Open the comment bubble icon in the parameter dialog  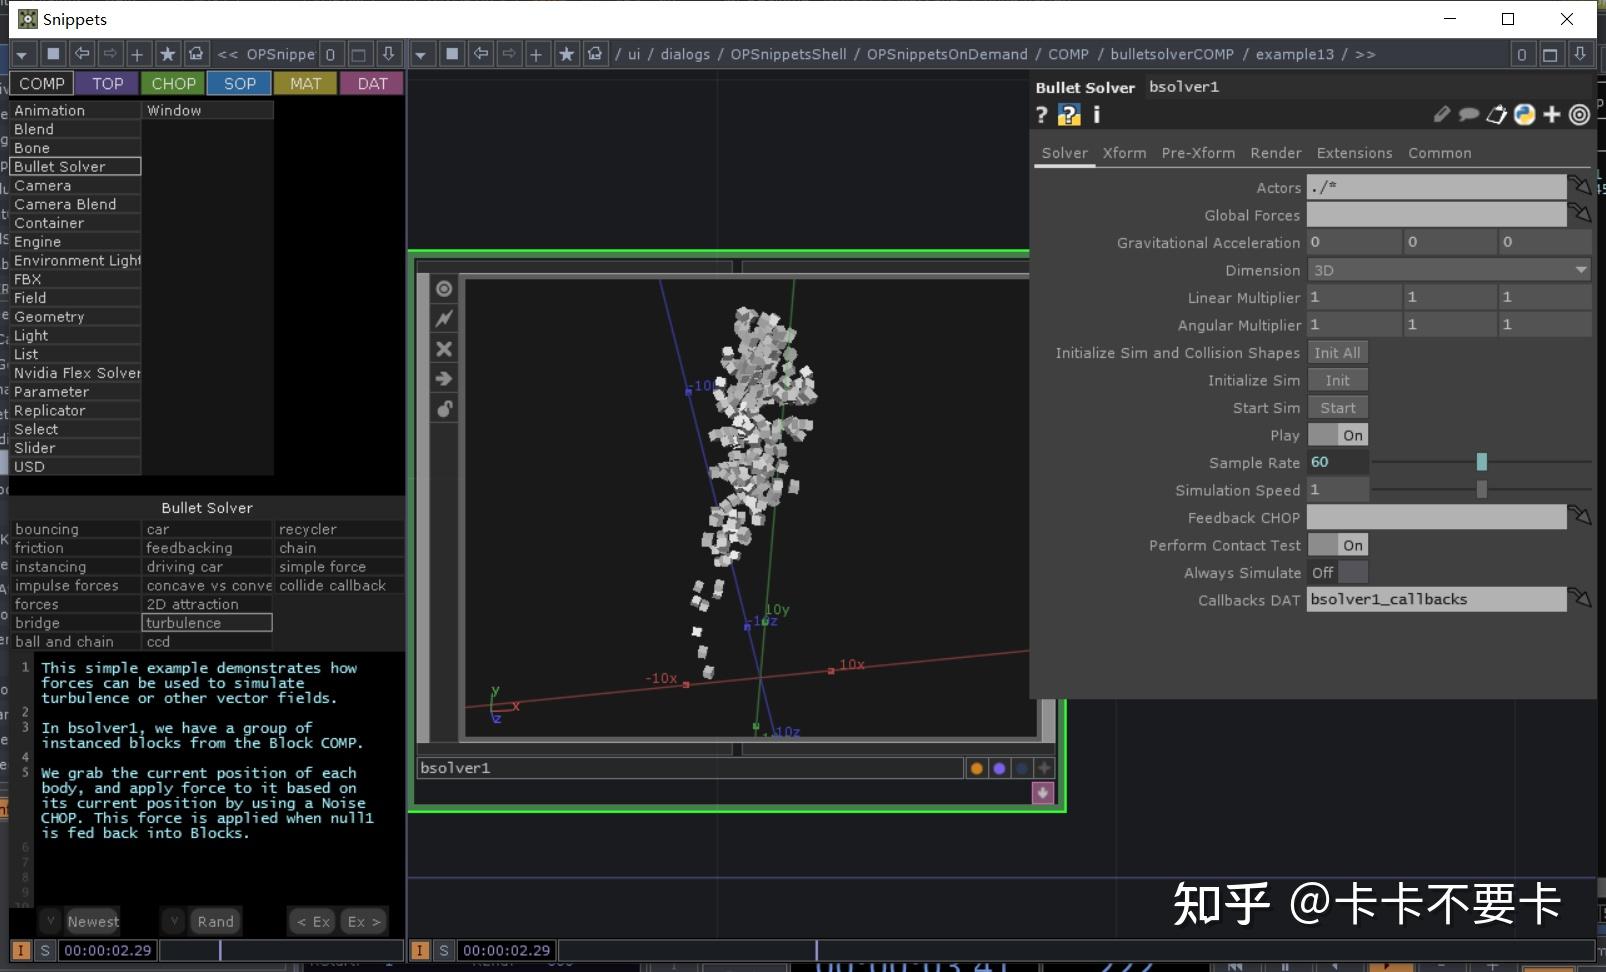click(x=1469, y=114)
